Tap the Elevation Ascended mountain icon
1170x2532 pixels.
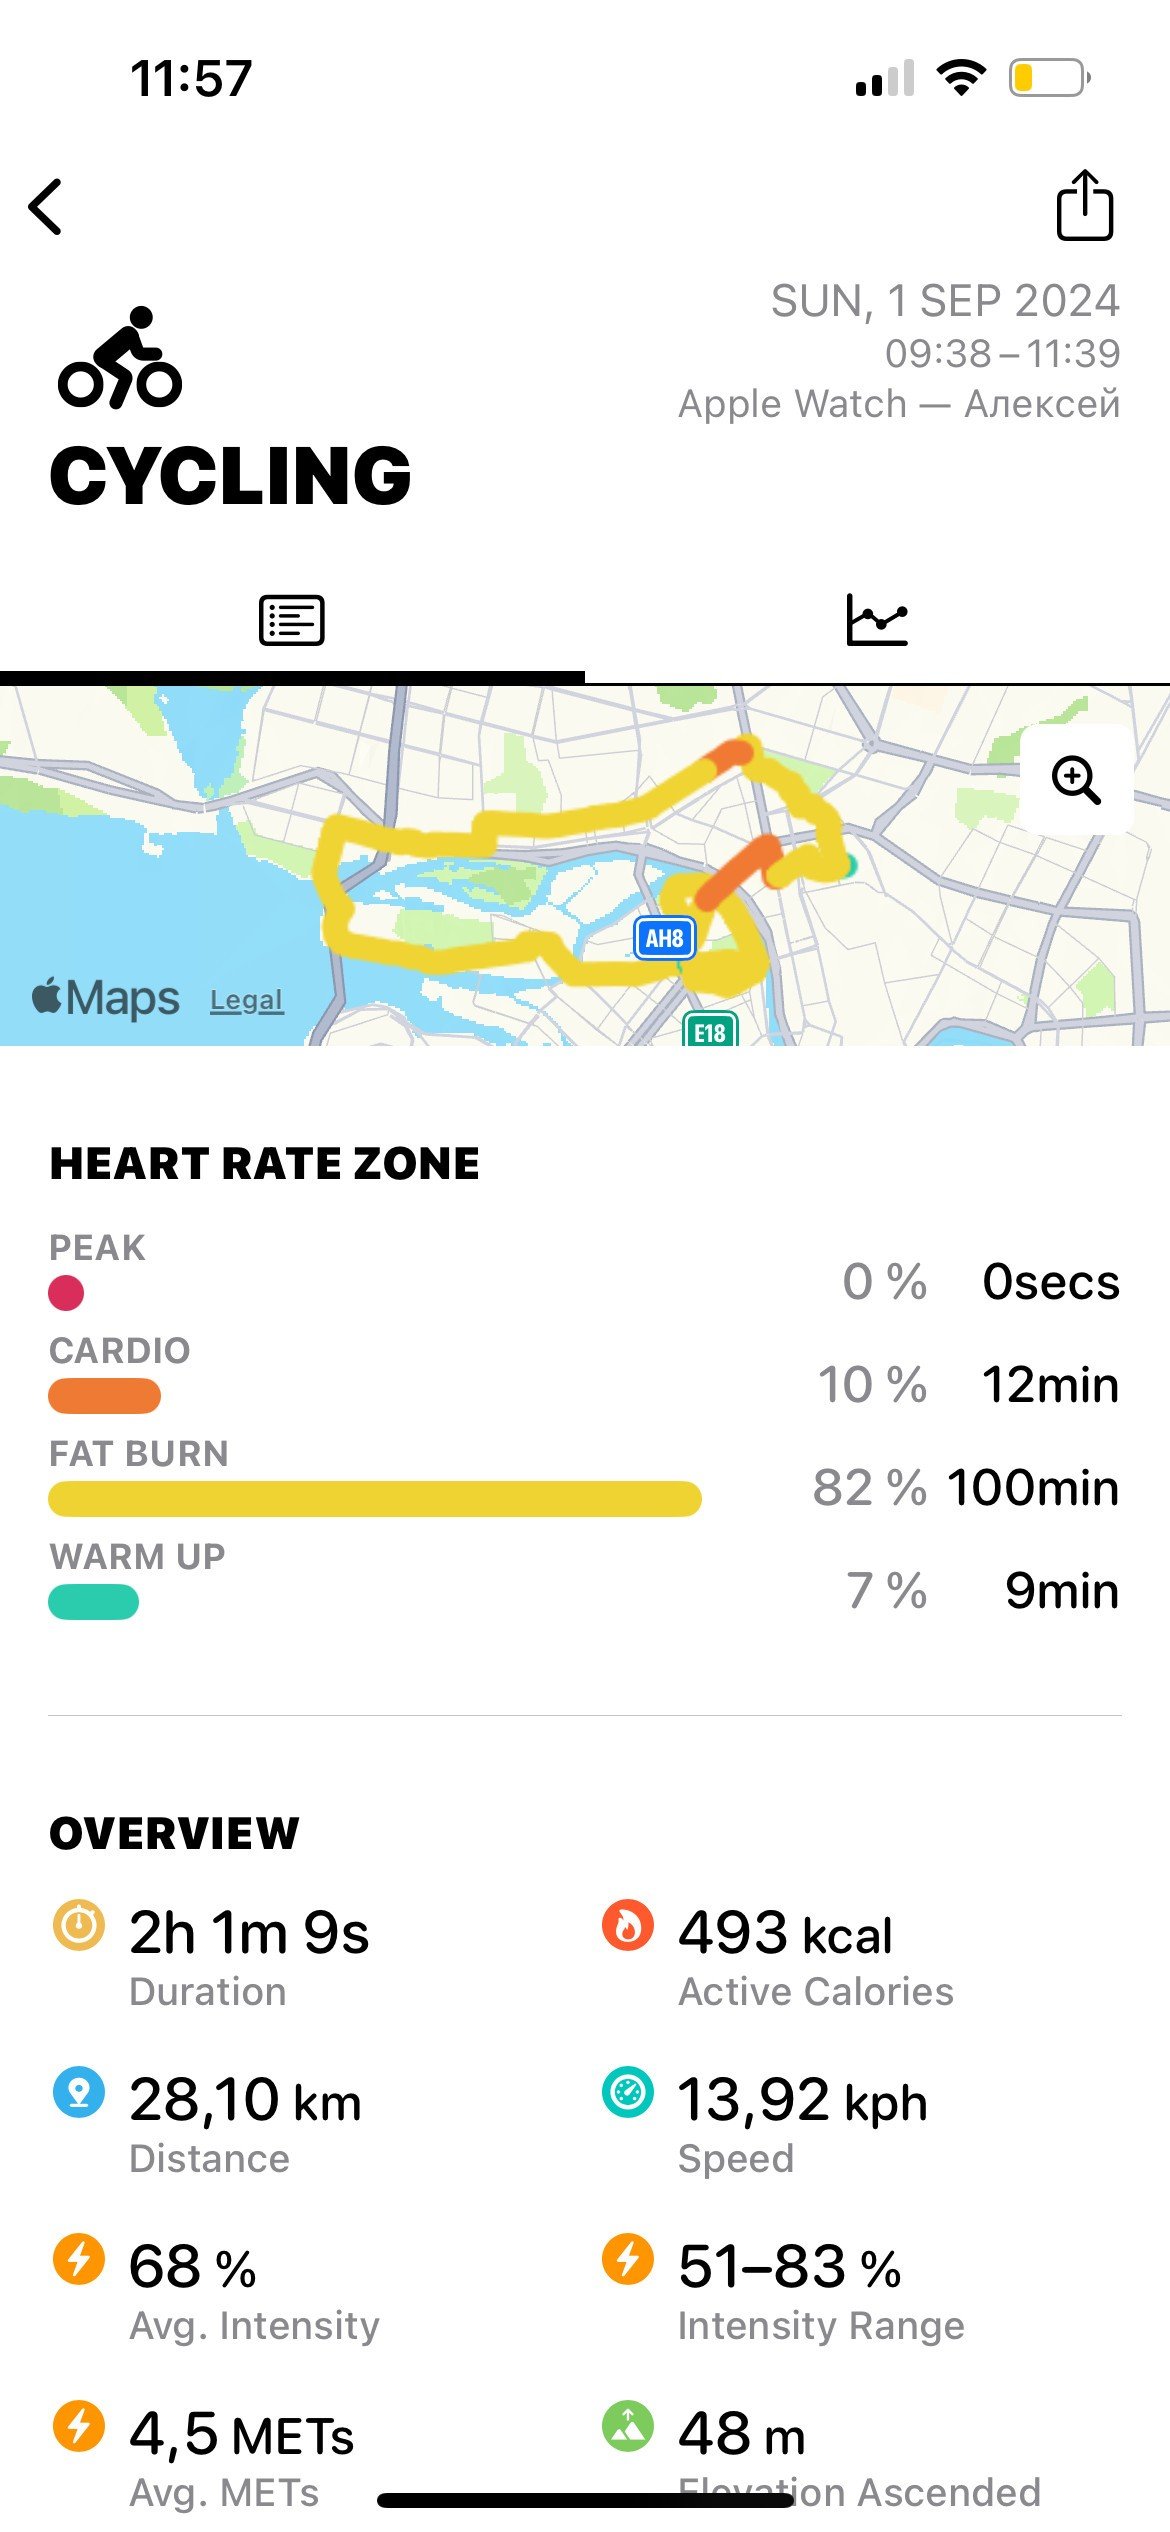[628, 2425]
